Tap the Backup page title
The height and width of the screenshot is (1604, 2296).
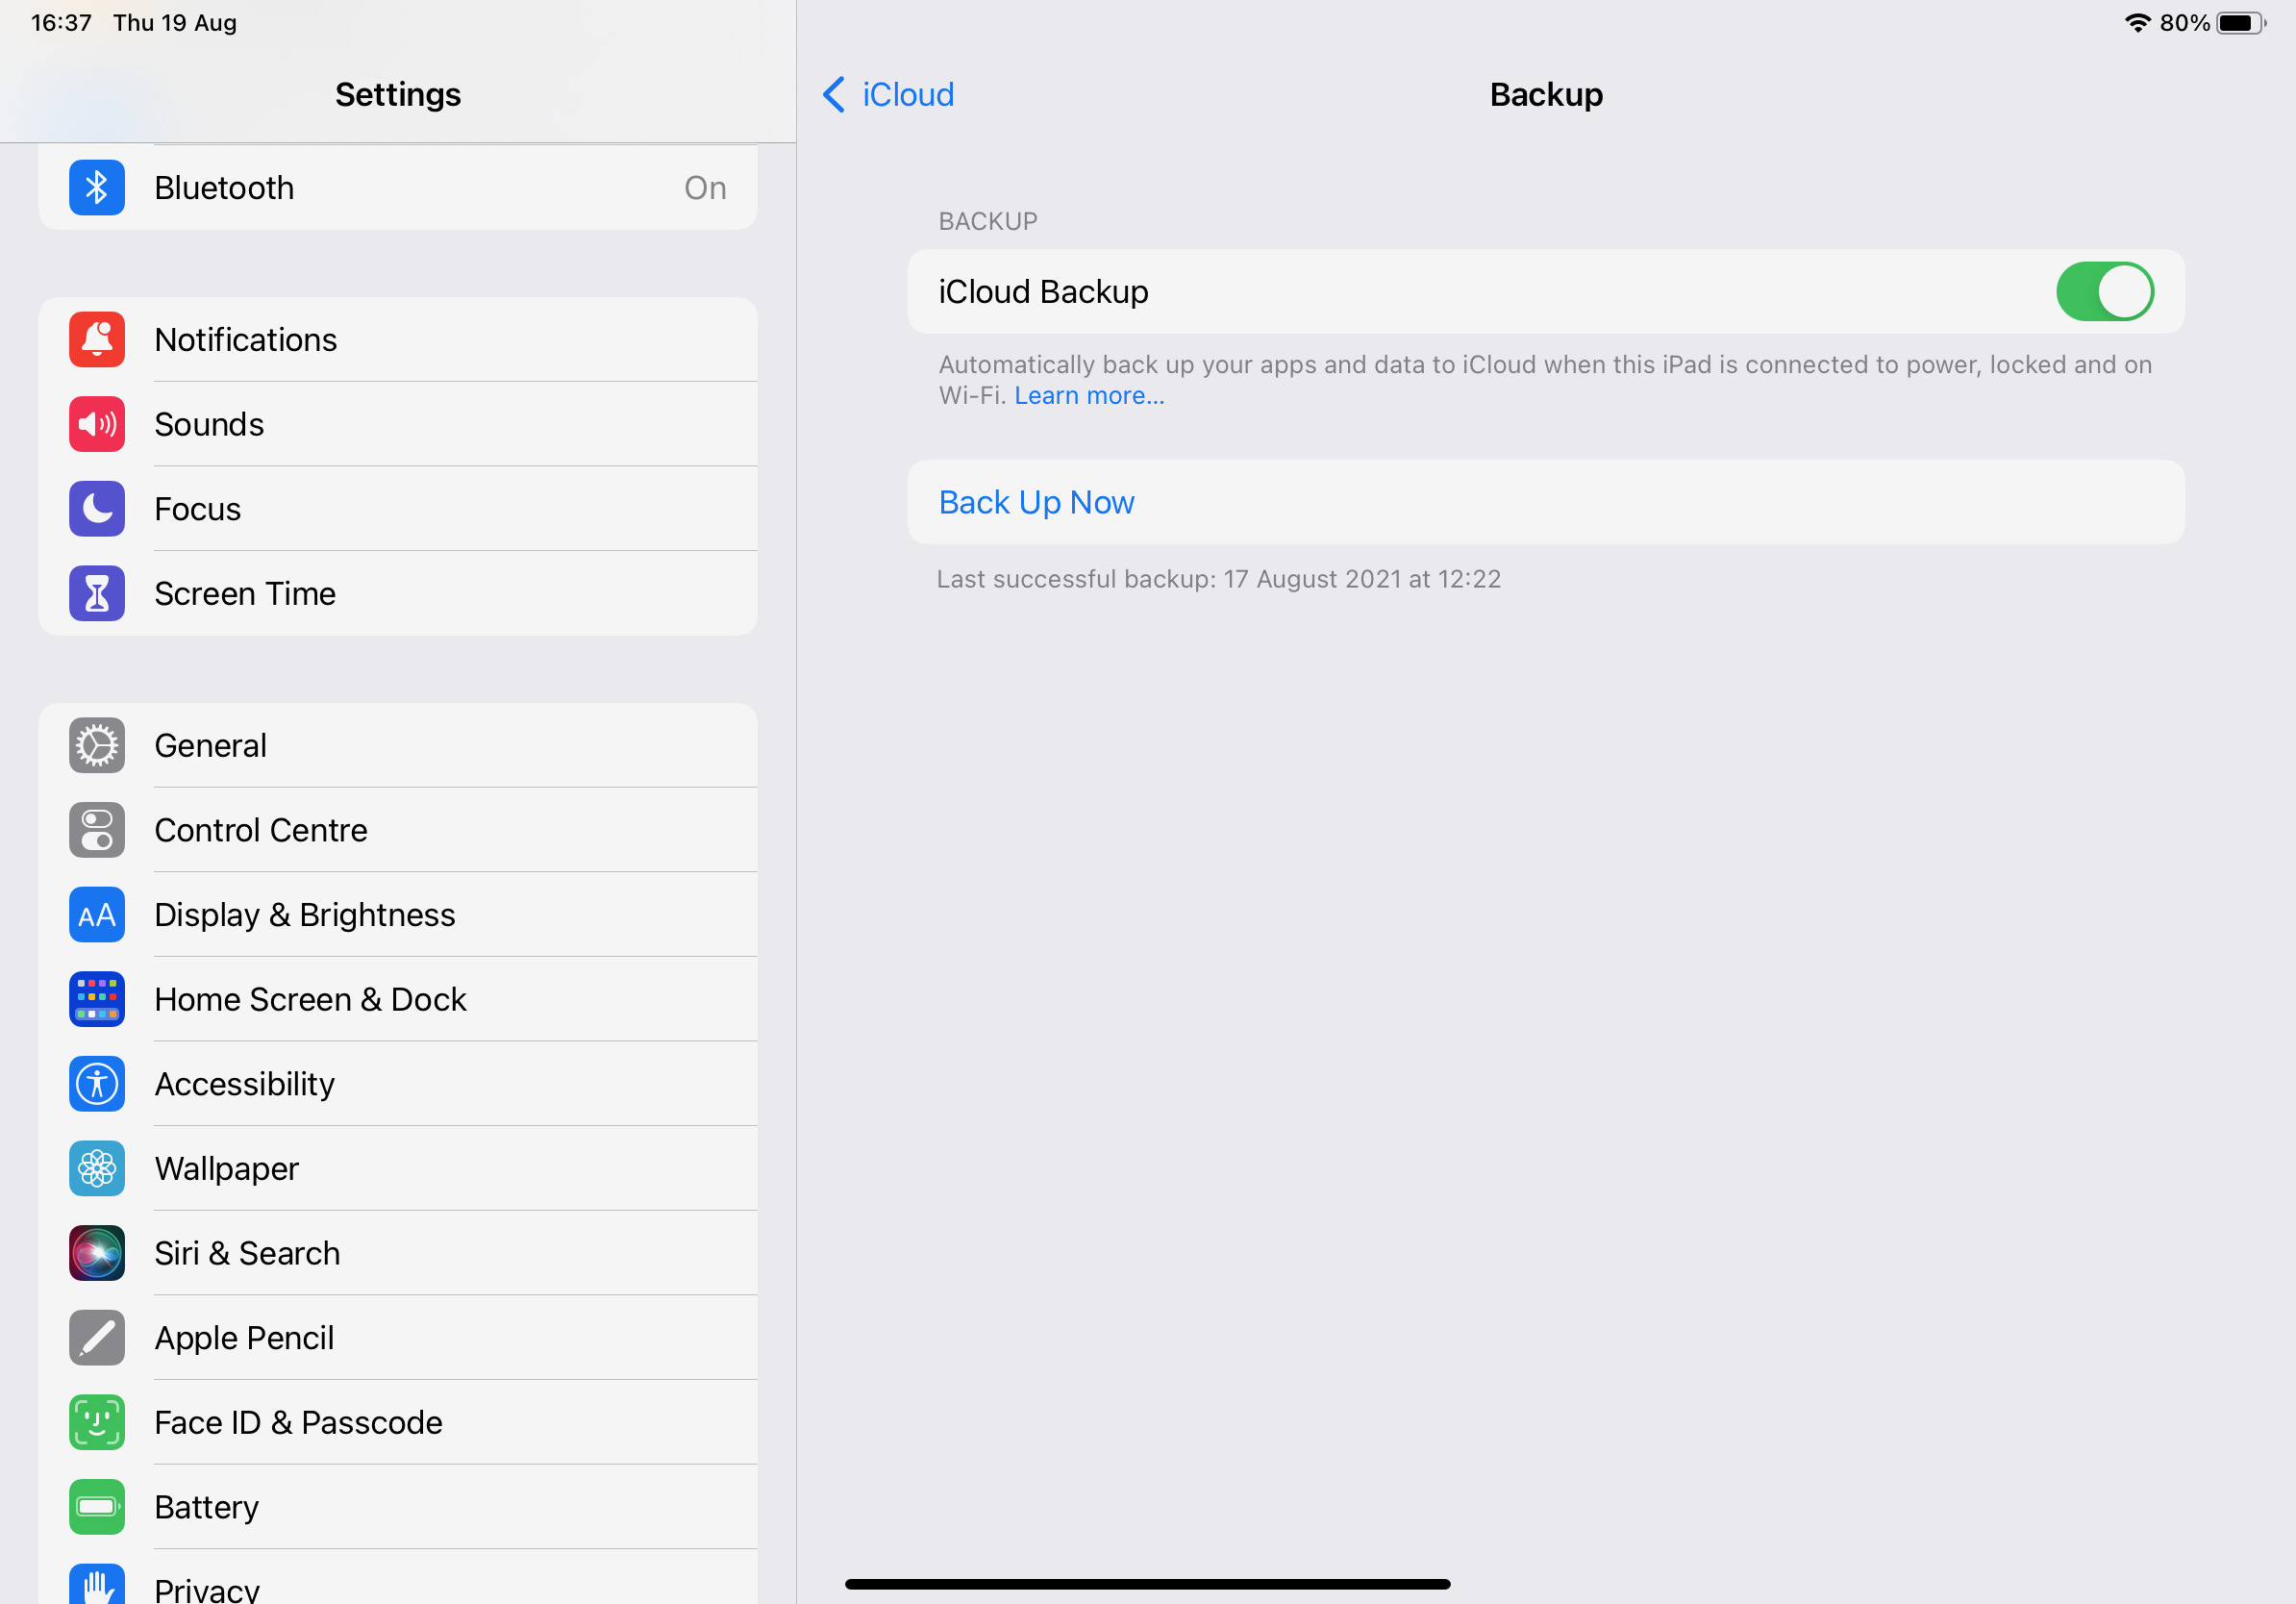point(1546,94)
